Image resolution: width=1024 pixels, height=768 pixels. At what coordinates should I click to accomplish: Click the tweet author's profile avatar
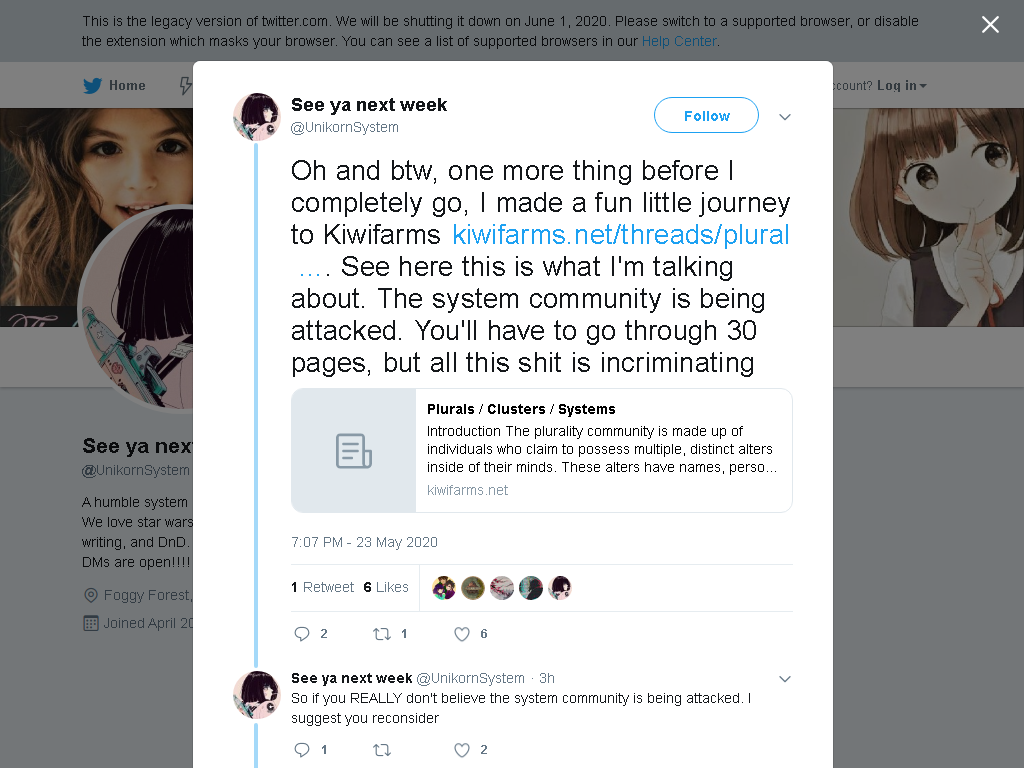coord(257,117)
